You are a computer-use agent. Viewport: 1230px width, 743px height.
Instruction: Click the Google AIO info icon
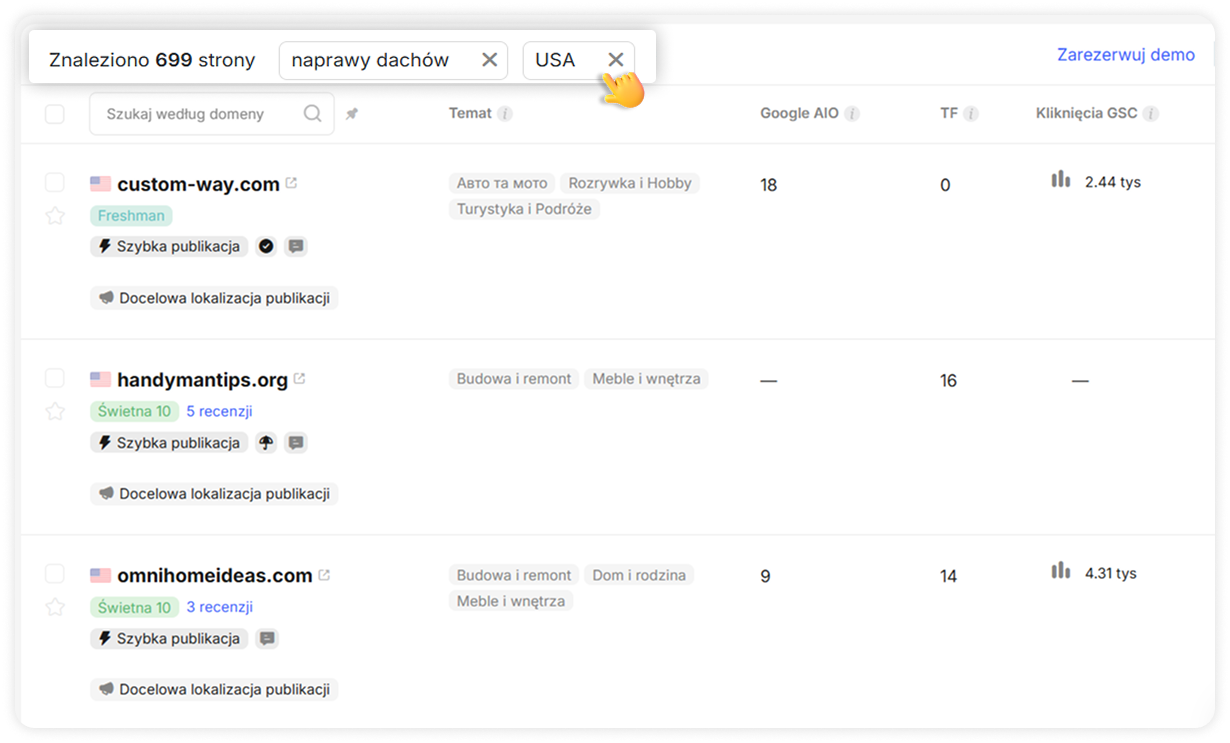click(852, 114)
